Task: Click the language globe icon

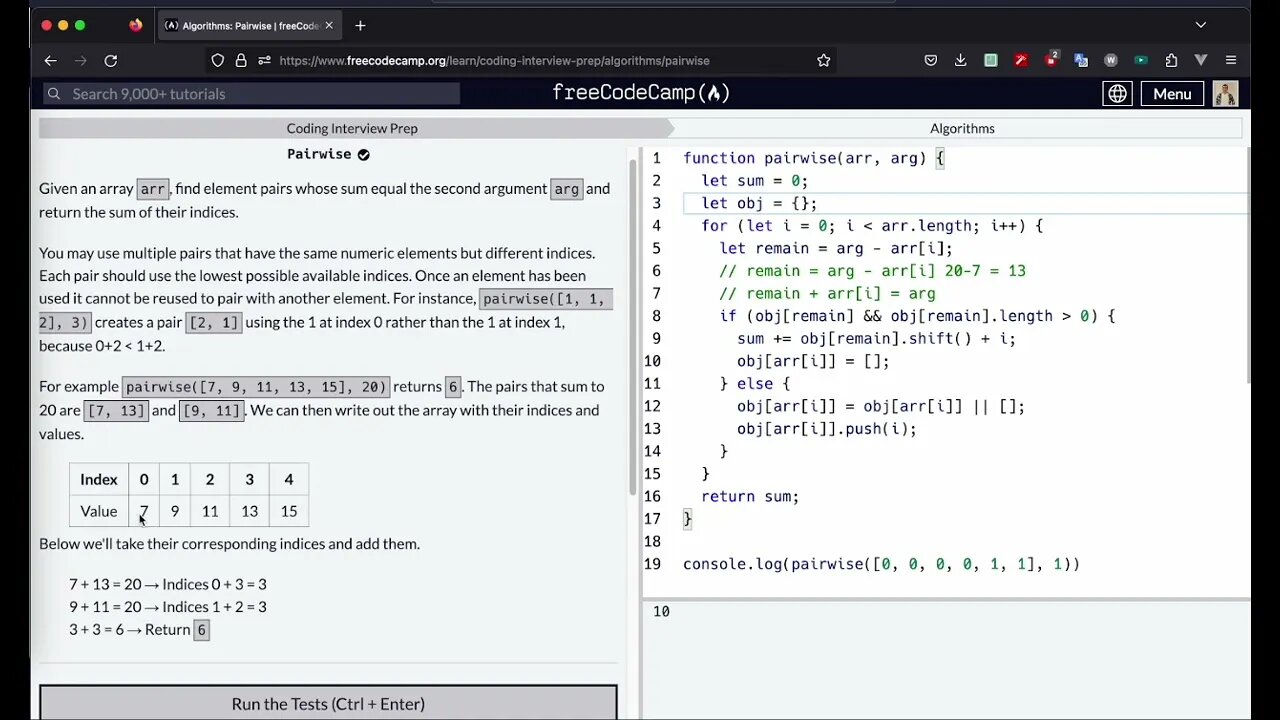Action: (x=1117, y=94)
